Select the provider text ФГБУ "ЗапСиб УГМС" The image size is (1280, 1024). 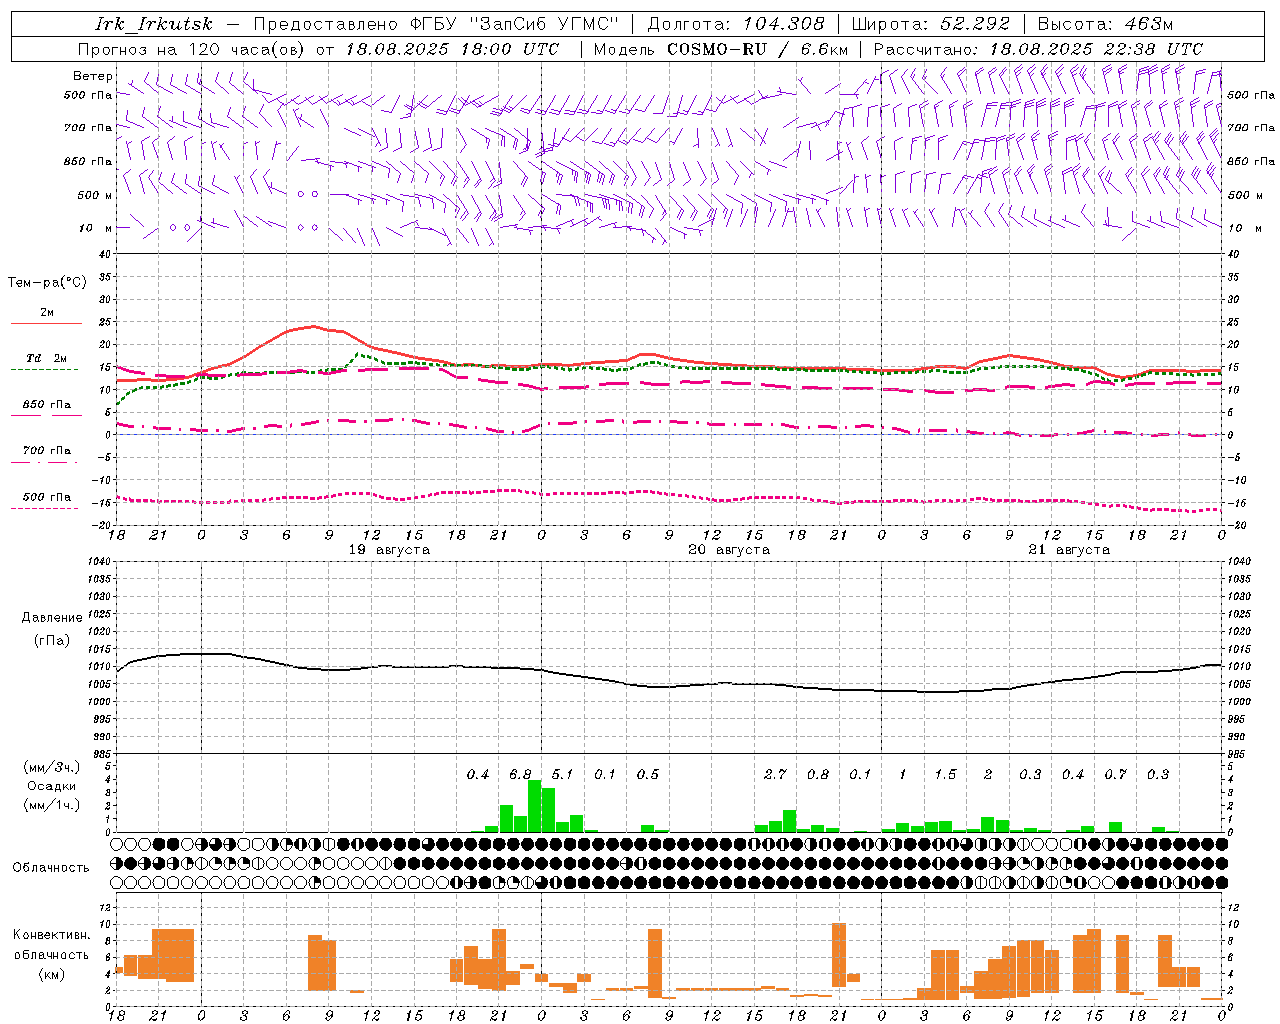coord(514,24)
